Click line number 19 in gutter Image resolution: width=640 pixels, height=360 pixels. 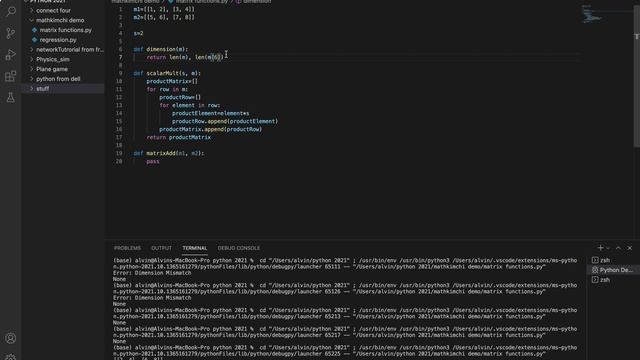pos(119,153)
